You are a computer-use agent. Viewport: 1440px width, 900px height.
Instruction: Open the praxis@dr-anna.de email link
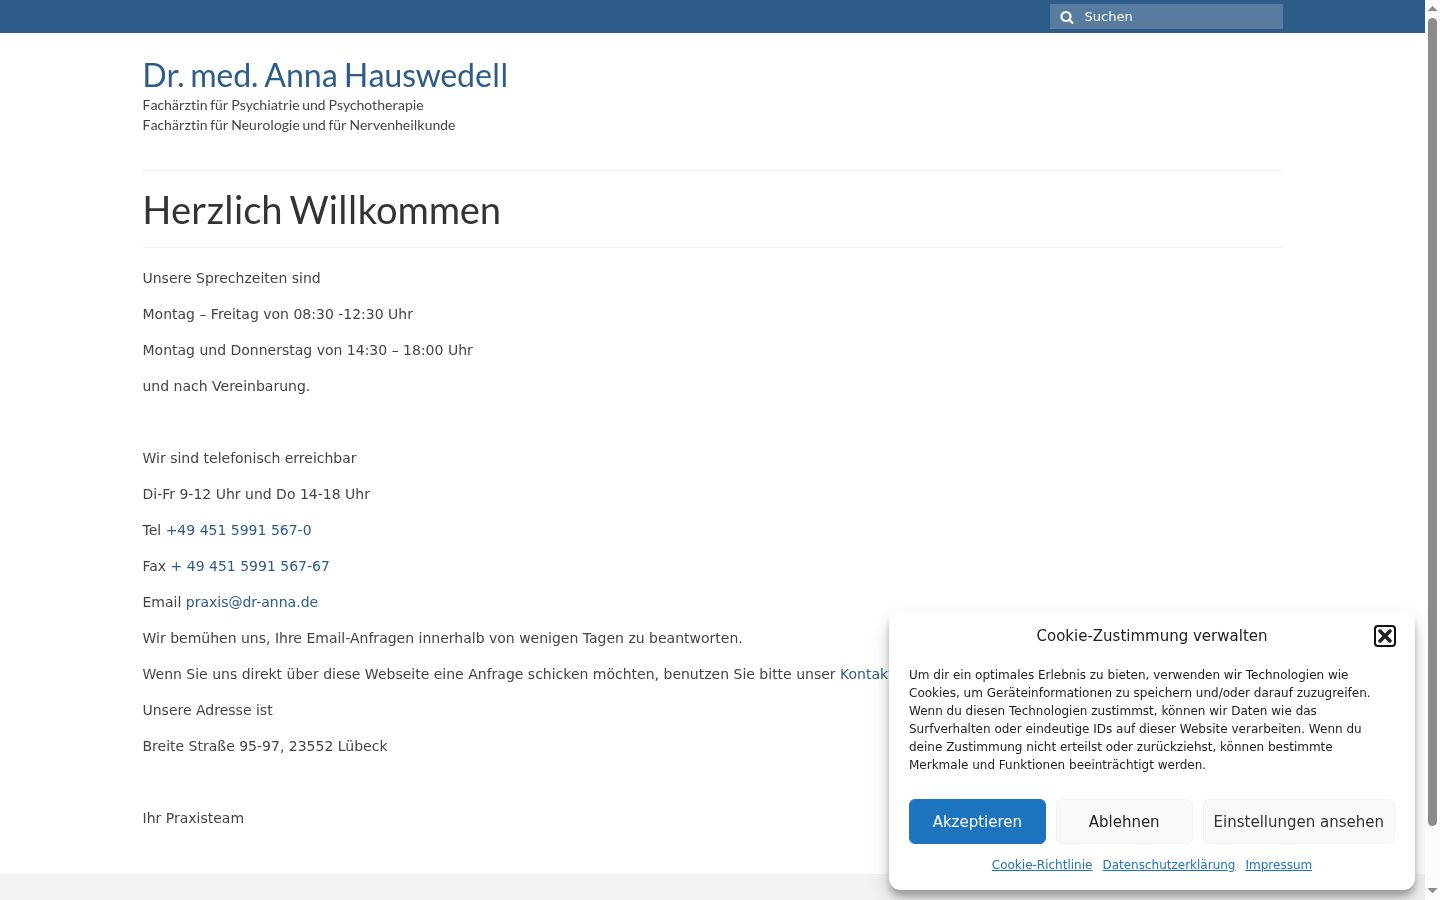click(x=252, y=602)
